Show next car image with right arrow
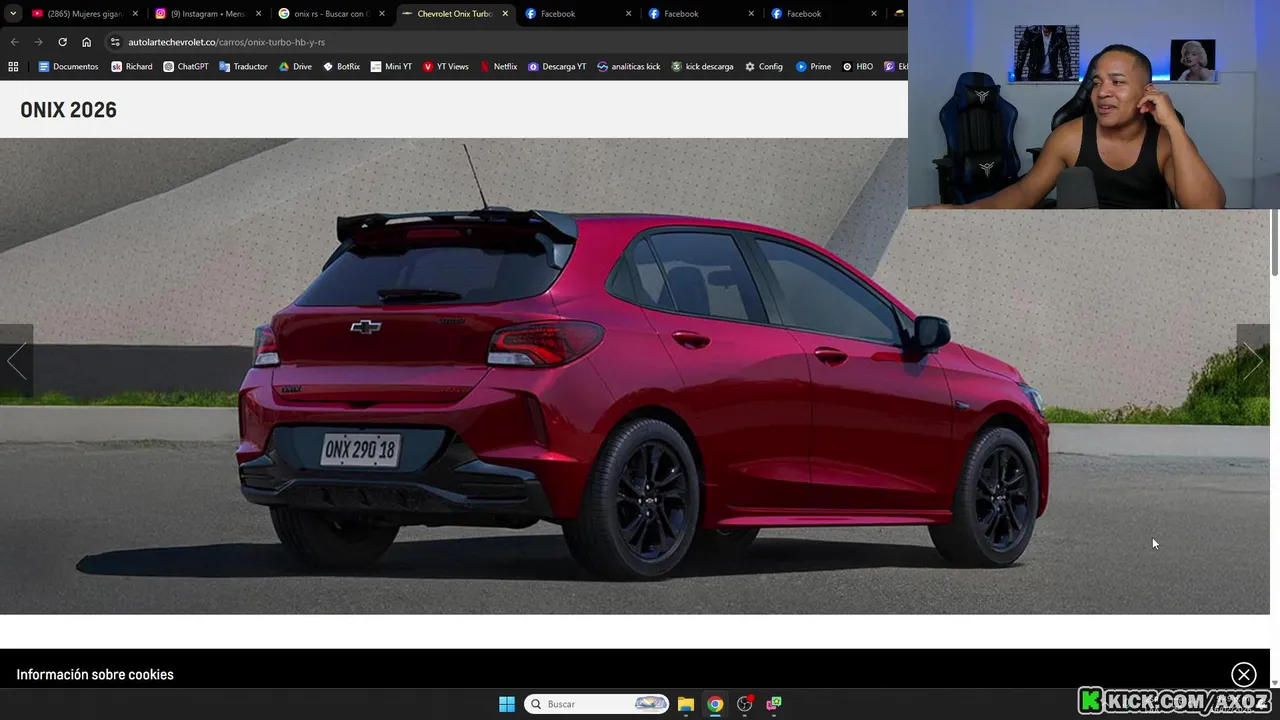 (1253, 361)
